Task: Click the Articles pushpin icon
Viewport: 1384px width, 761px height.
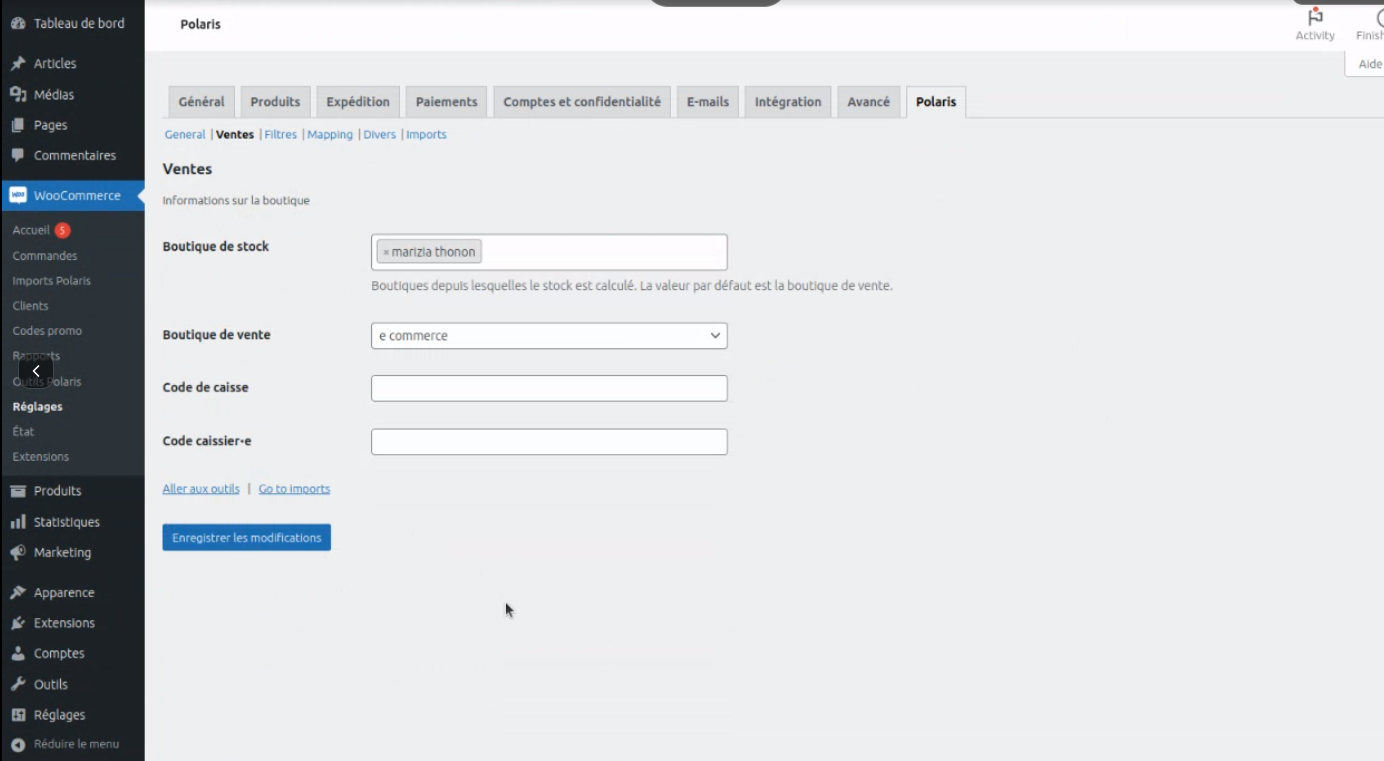Action: tap(18, 64)
